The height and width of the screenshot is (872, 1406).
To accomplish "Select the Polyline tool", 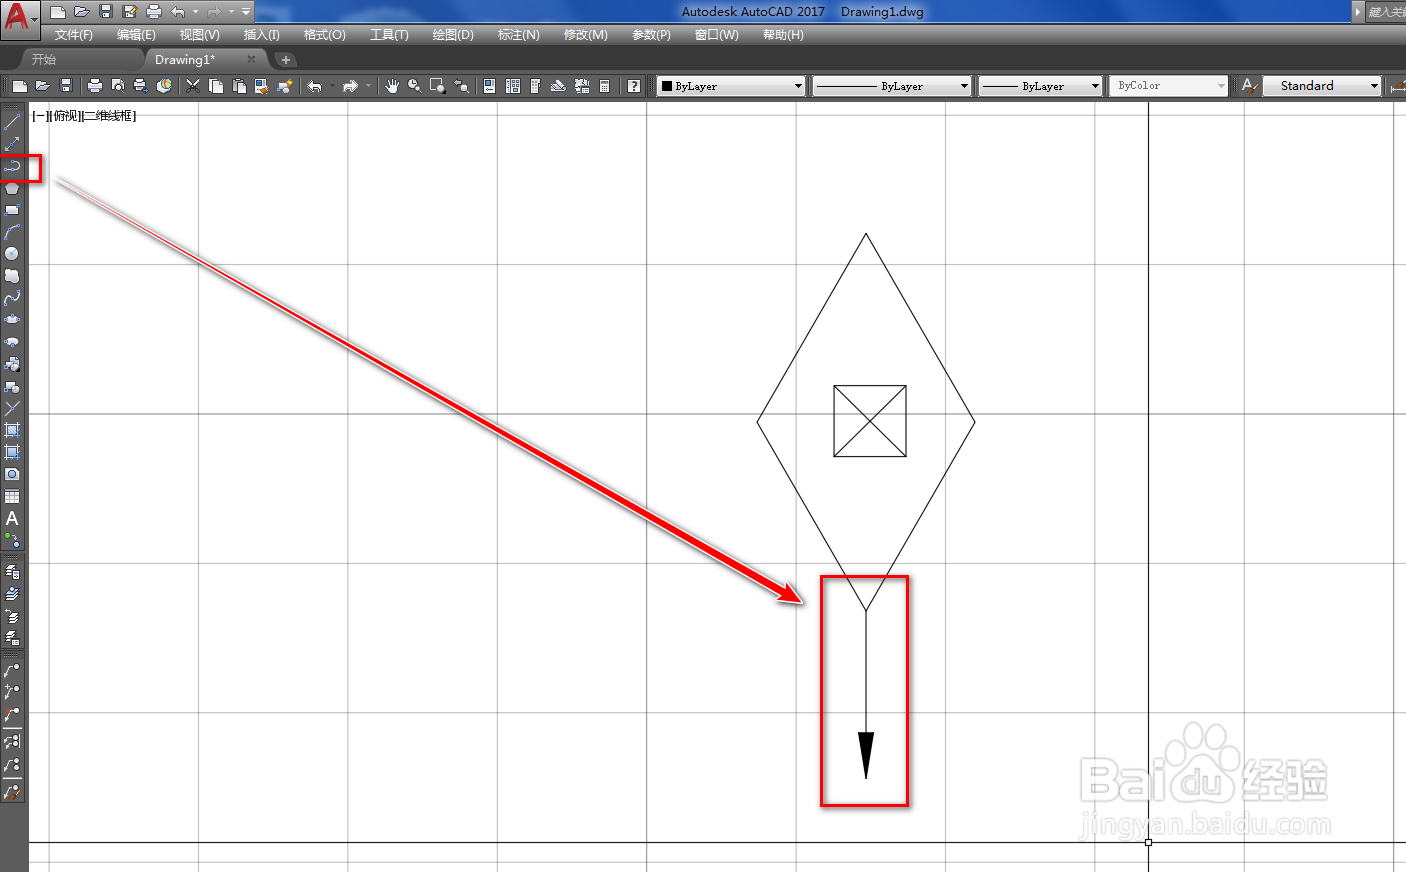I will [x=12, y=166].
